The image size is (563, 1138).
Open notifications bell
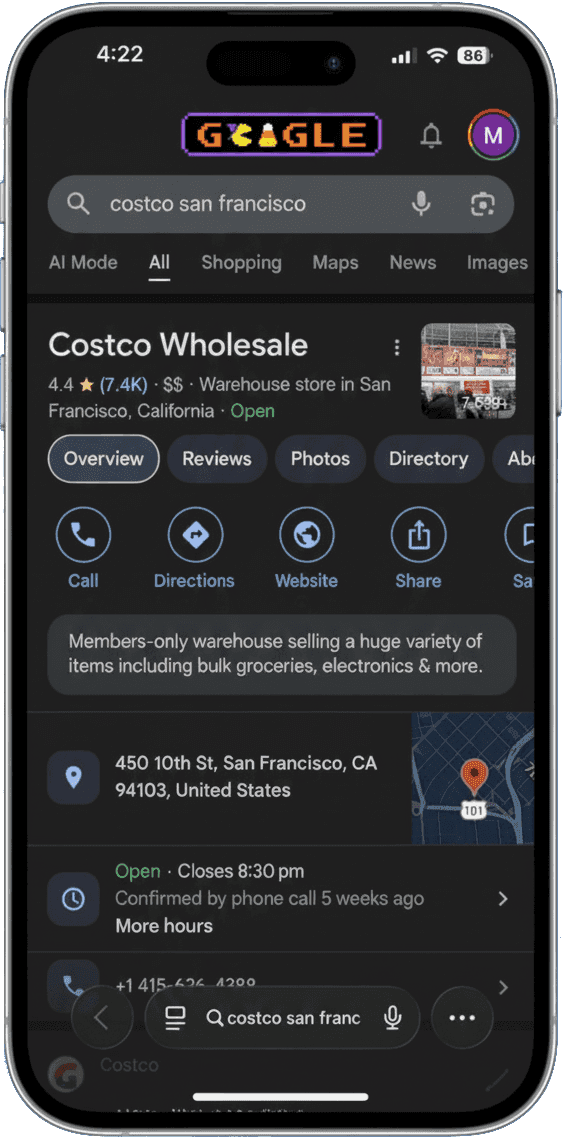(x=431, y=136)
